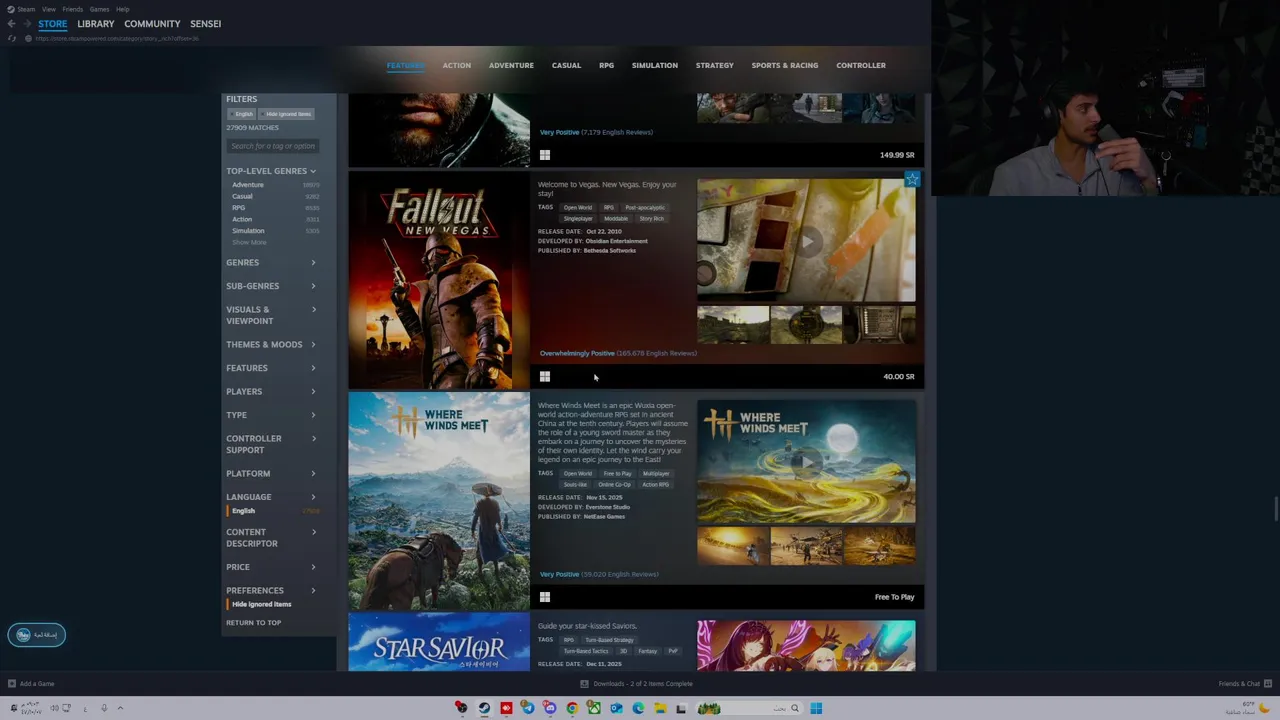Switch to the Controller category tab
Image resolution: width=1280 pixels, height=720 pixels.
coord(861,66)
